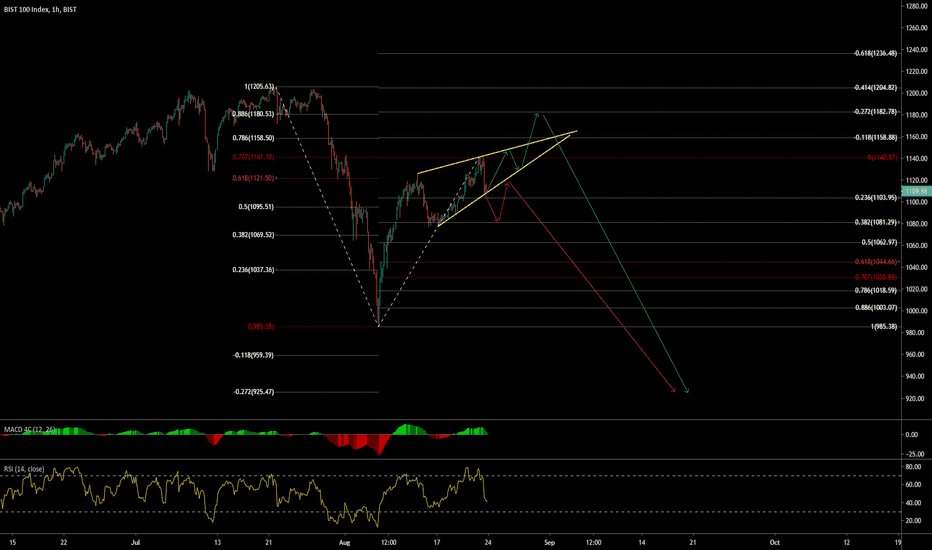Click 0.00 on the MACD scale
The width and height of the screenshot is (932, 550).
912,435
